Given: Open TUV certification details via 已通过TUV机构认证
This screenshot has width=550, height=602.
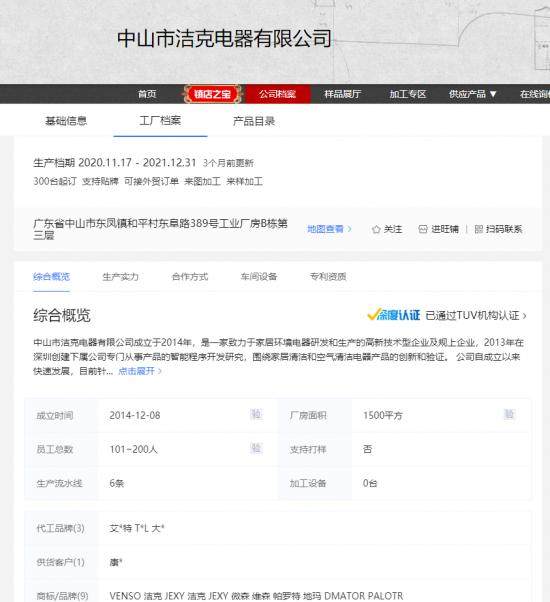Looking at the screenshot, I should pos(476,316).
